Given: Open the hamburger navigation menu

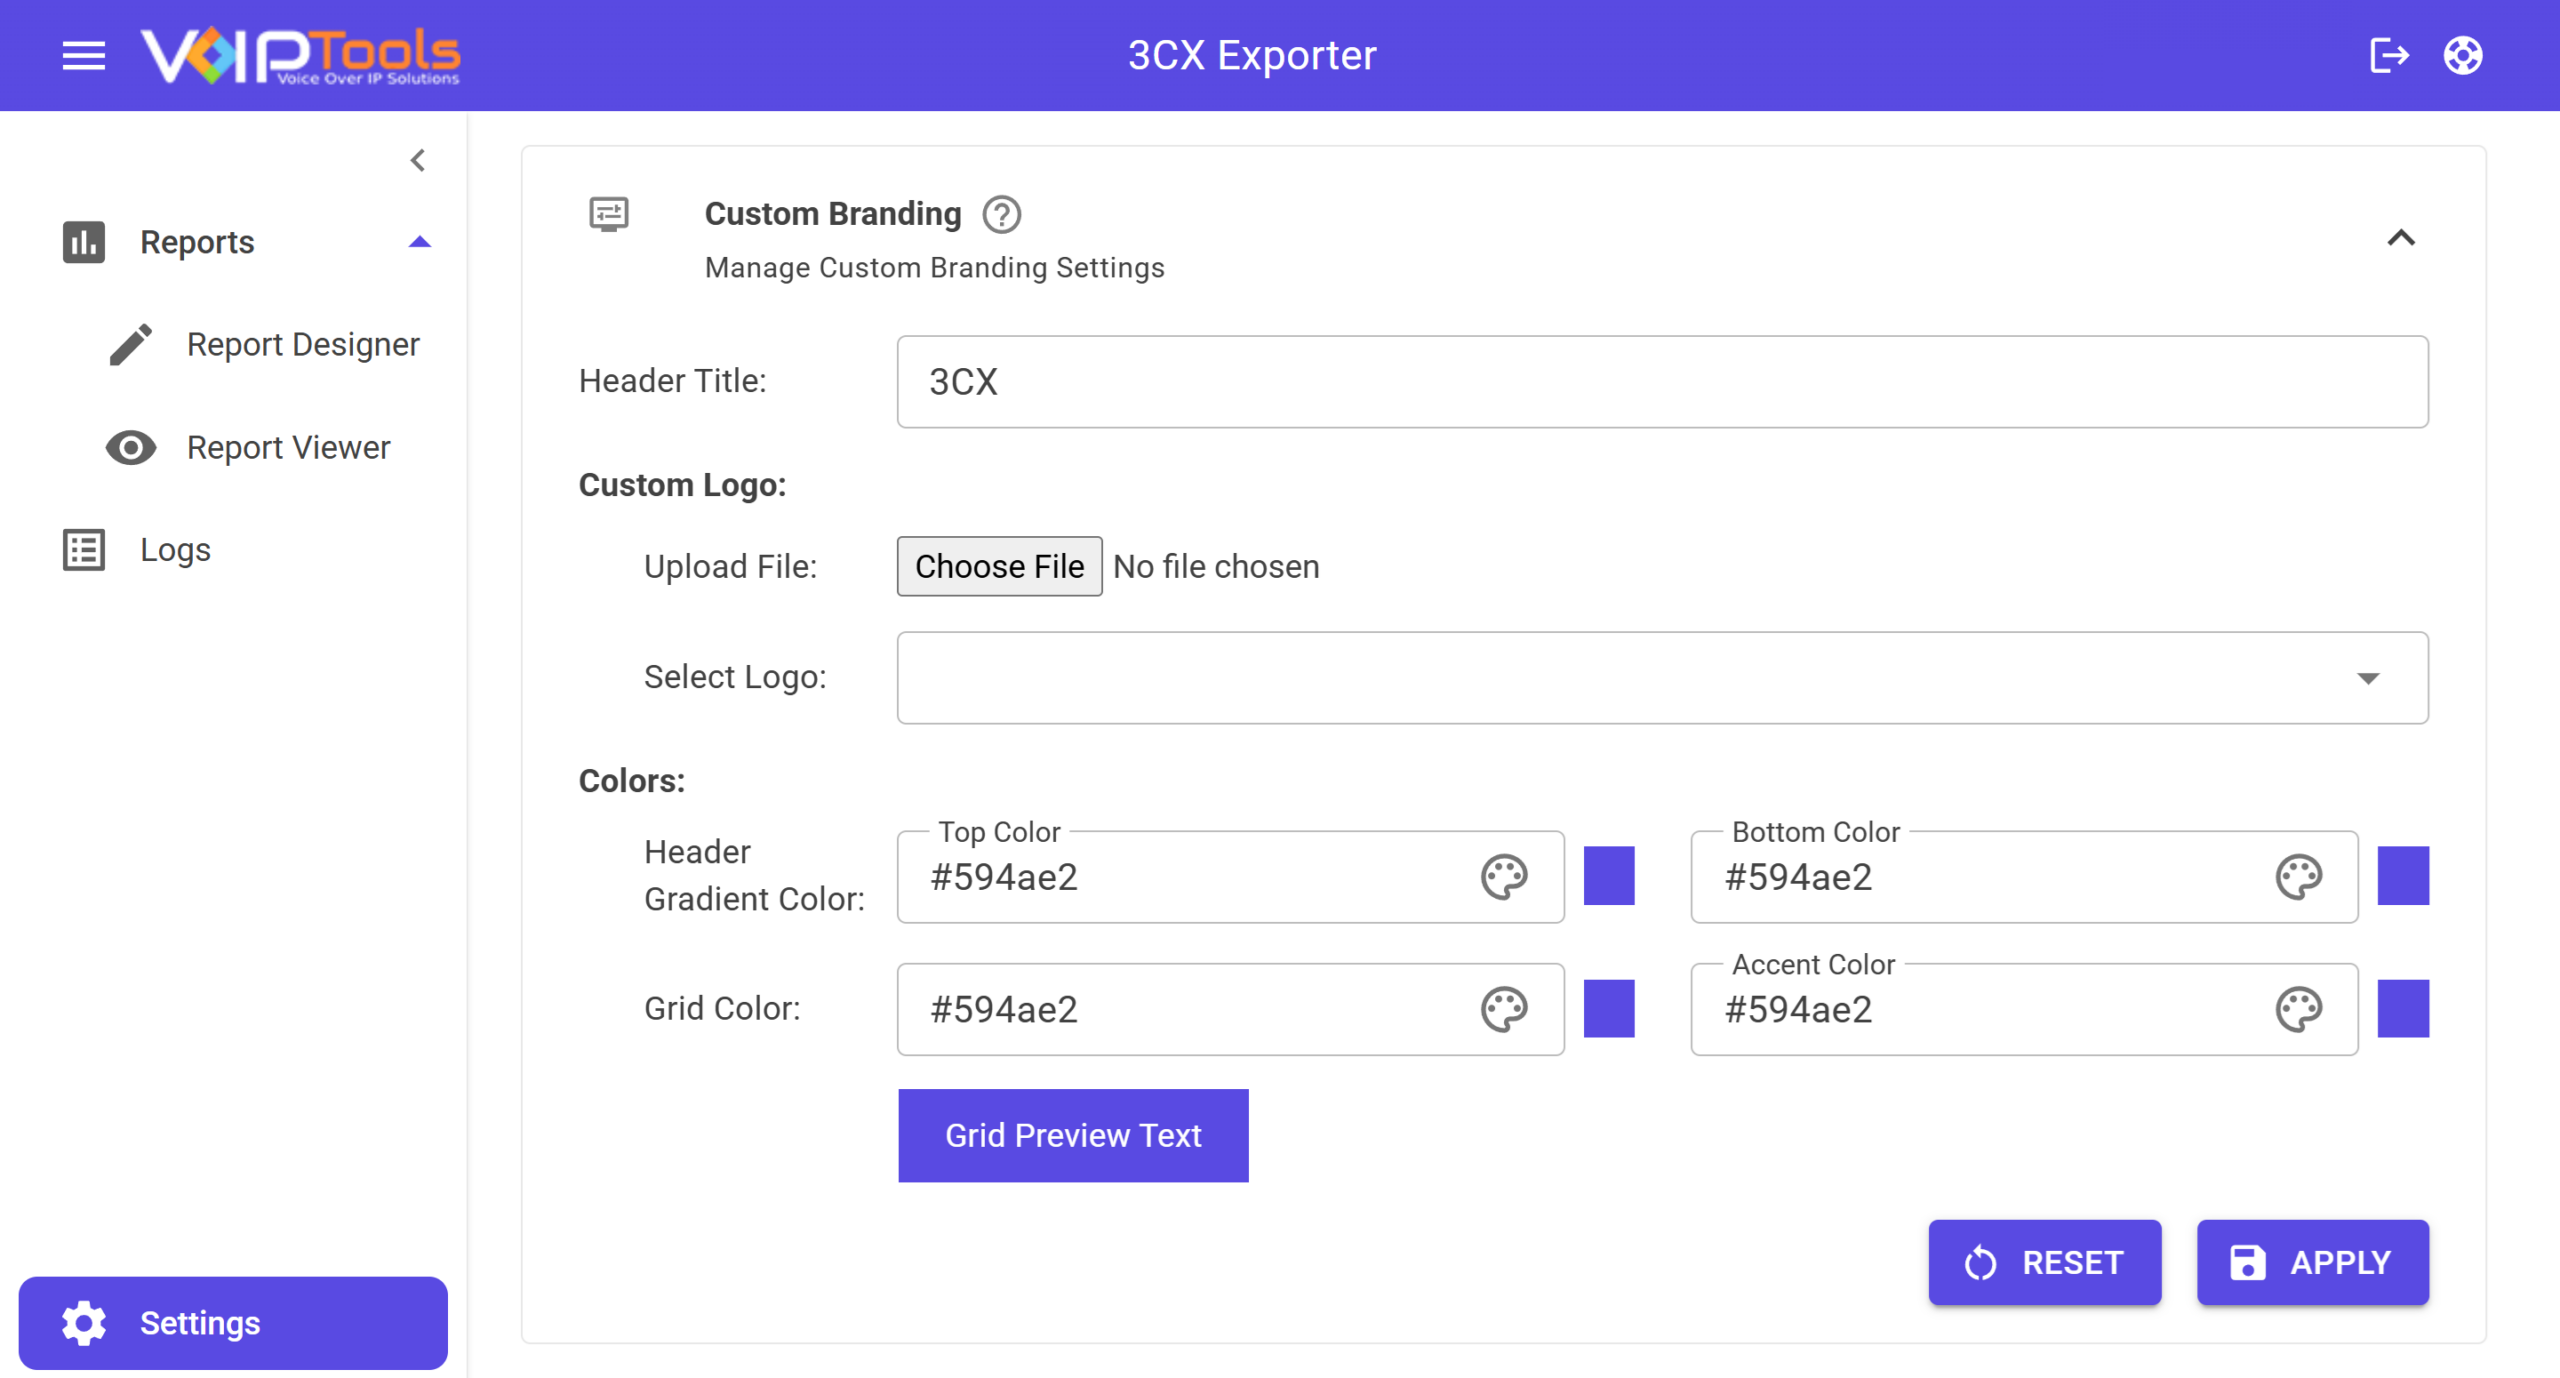Looking at the screenshot, I should click(x=84, y=56).
